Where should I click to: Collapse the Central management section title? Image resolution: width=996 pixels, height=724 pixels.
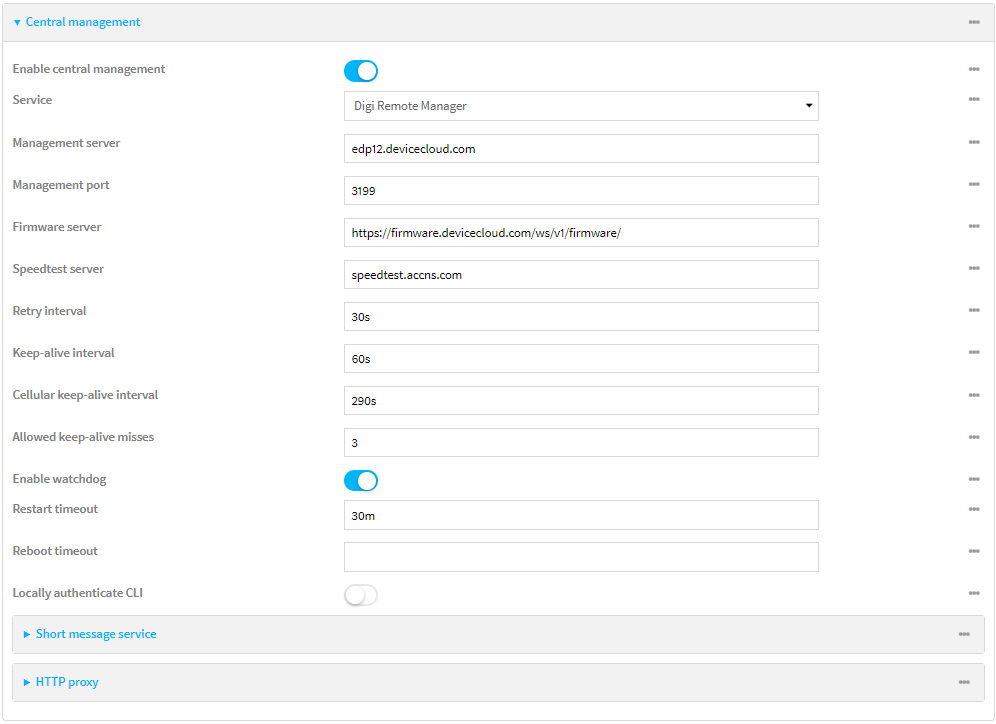[x=82, y=21]
